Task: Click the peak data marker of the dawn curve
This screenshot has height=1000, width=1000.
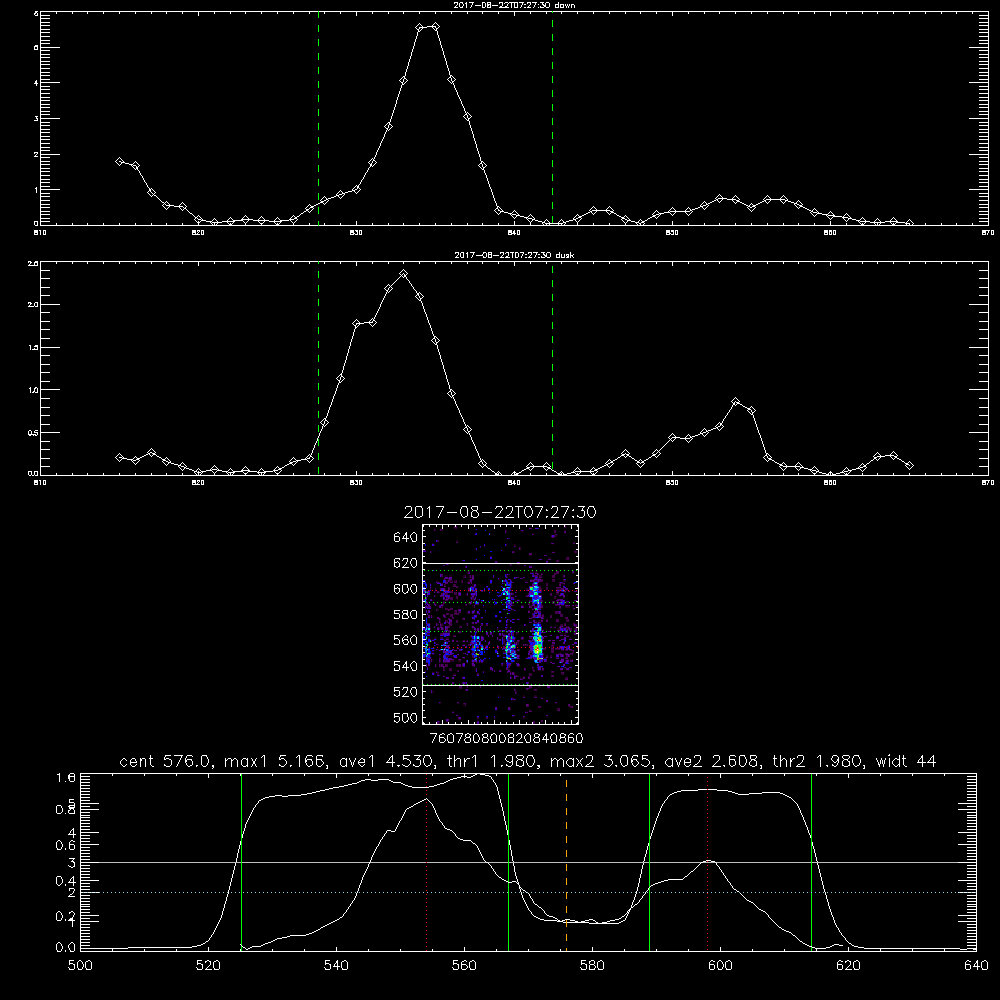Action: [435, 26]
